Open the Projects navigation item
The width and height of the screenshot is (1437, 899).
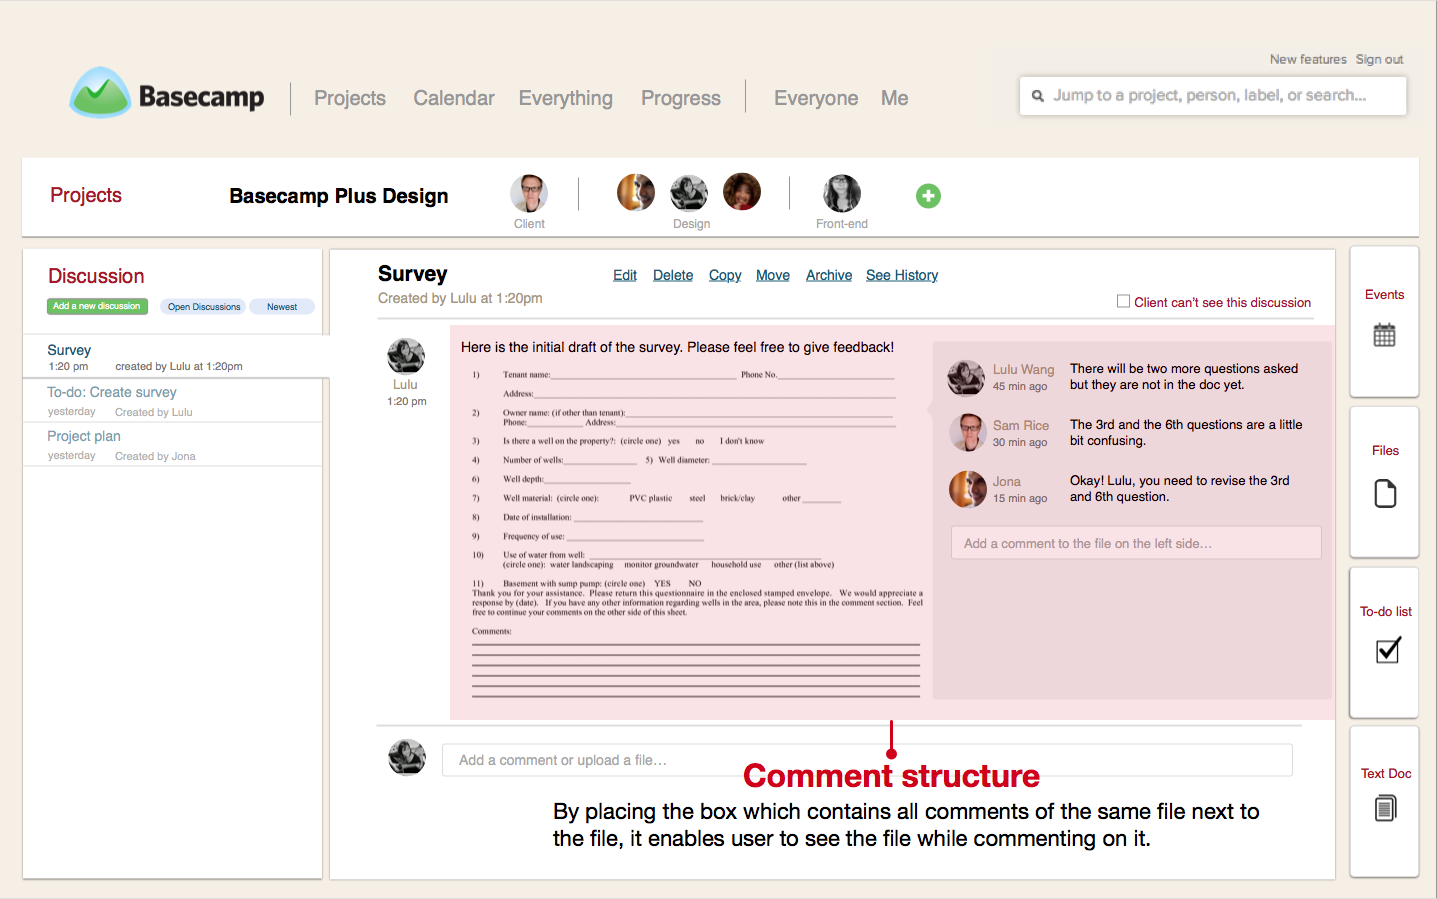click(x=350, y=98)
